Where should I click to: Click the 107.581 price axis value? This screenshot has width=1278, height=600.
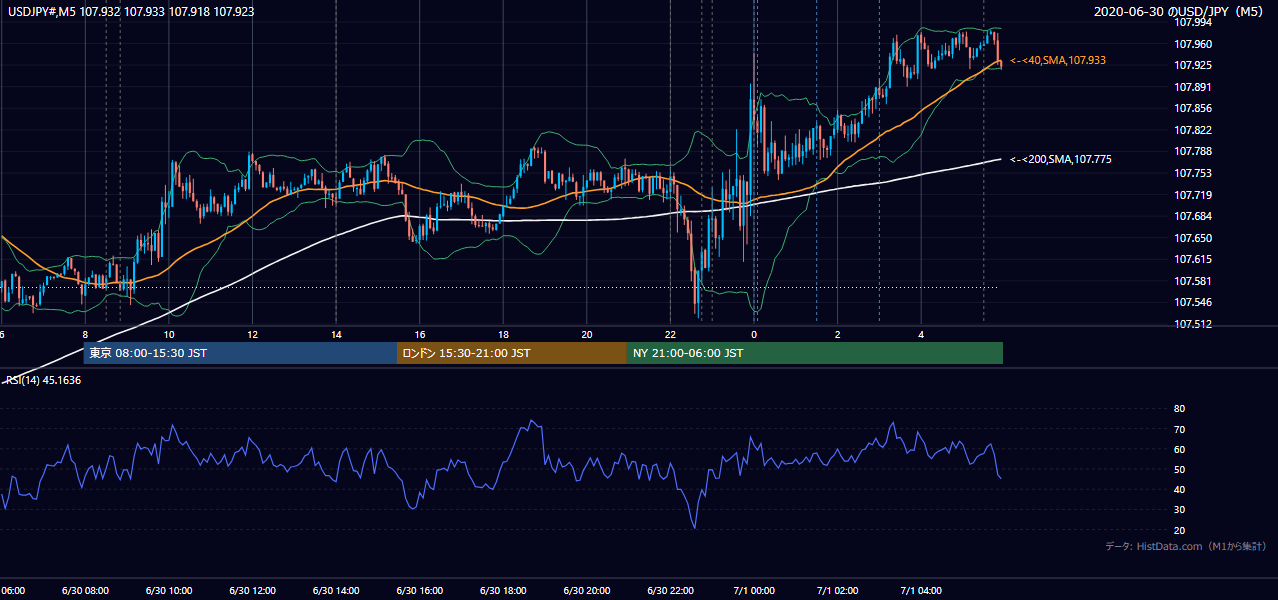tap(1192, 281)
